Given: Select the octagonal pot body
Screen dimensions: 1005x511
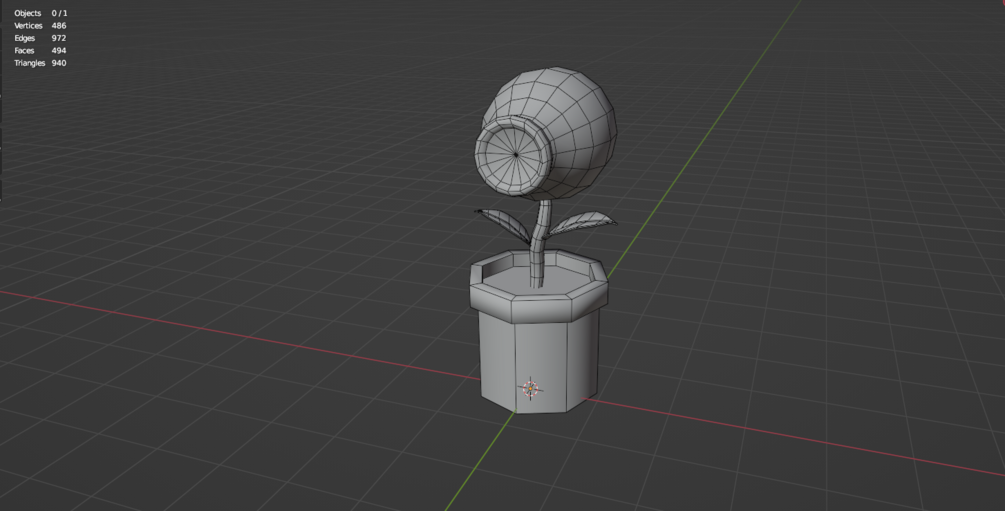Looking at the screenshot, I should coord(540,362).
